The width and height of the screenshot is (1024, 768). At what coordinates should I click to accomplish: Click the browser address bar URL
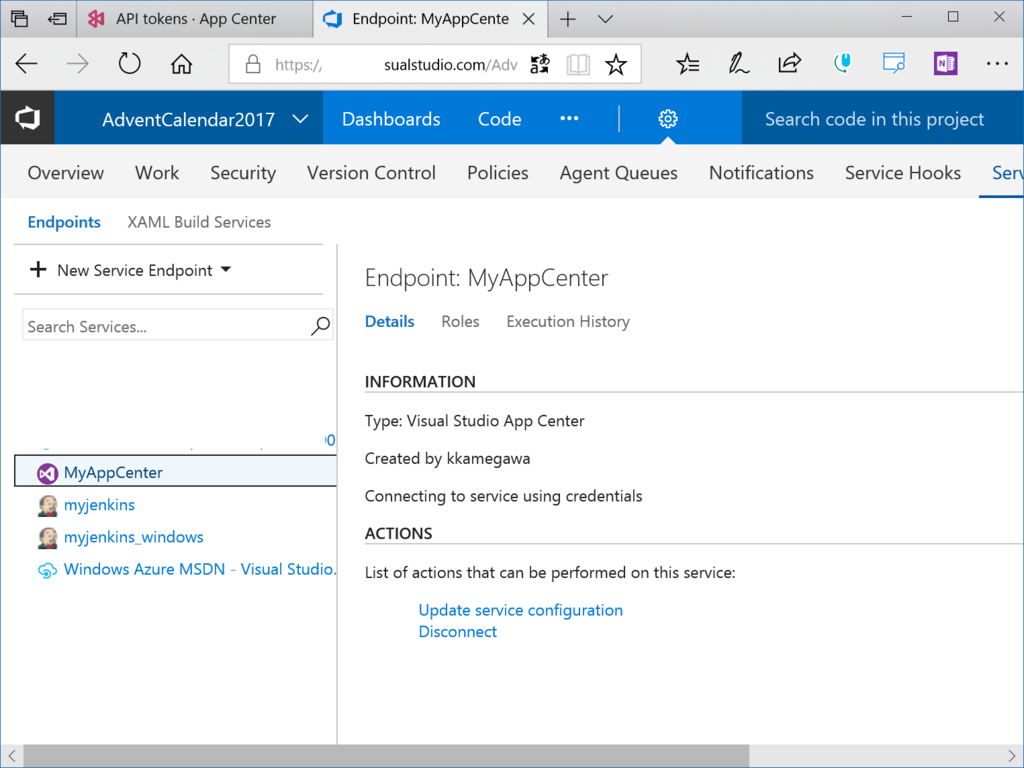tap(396, 64)
